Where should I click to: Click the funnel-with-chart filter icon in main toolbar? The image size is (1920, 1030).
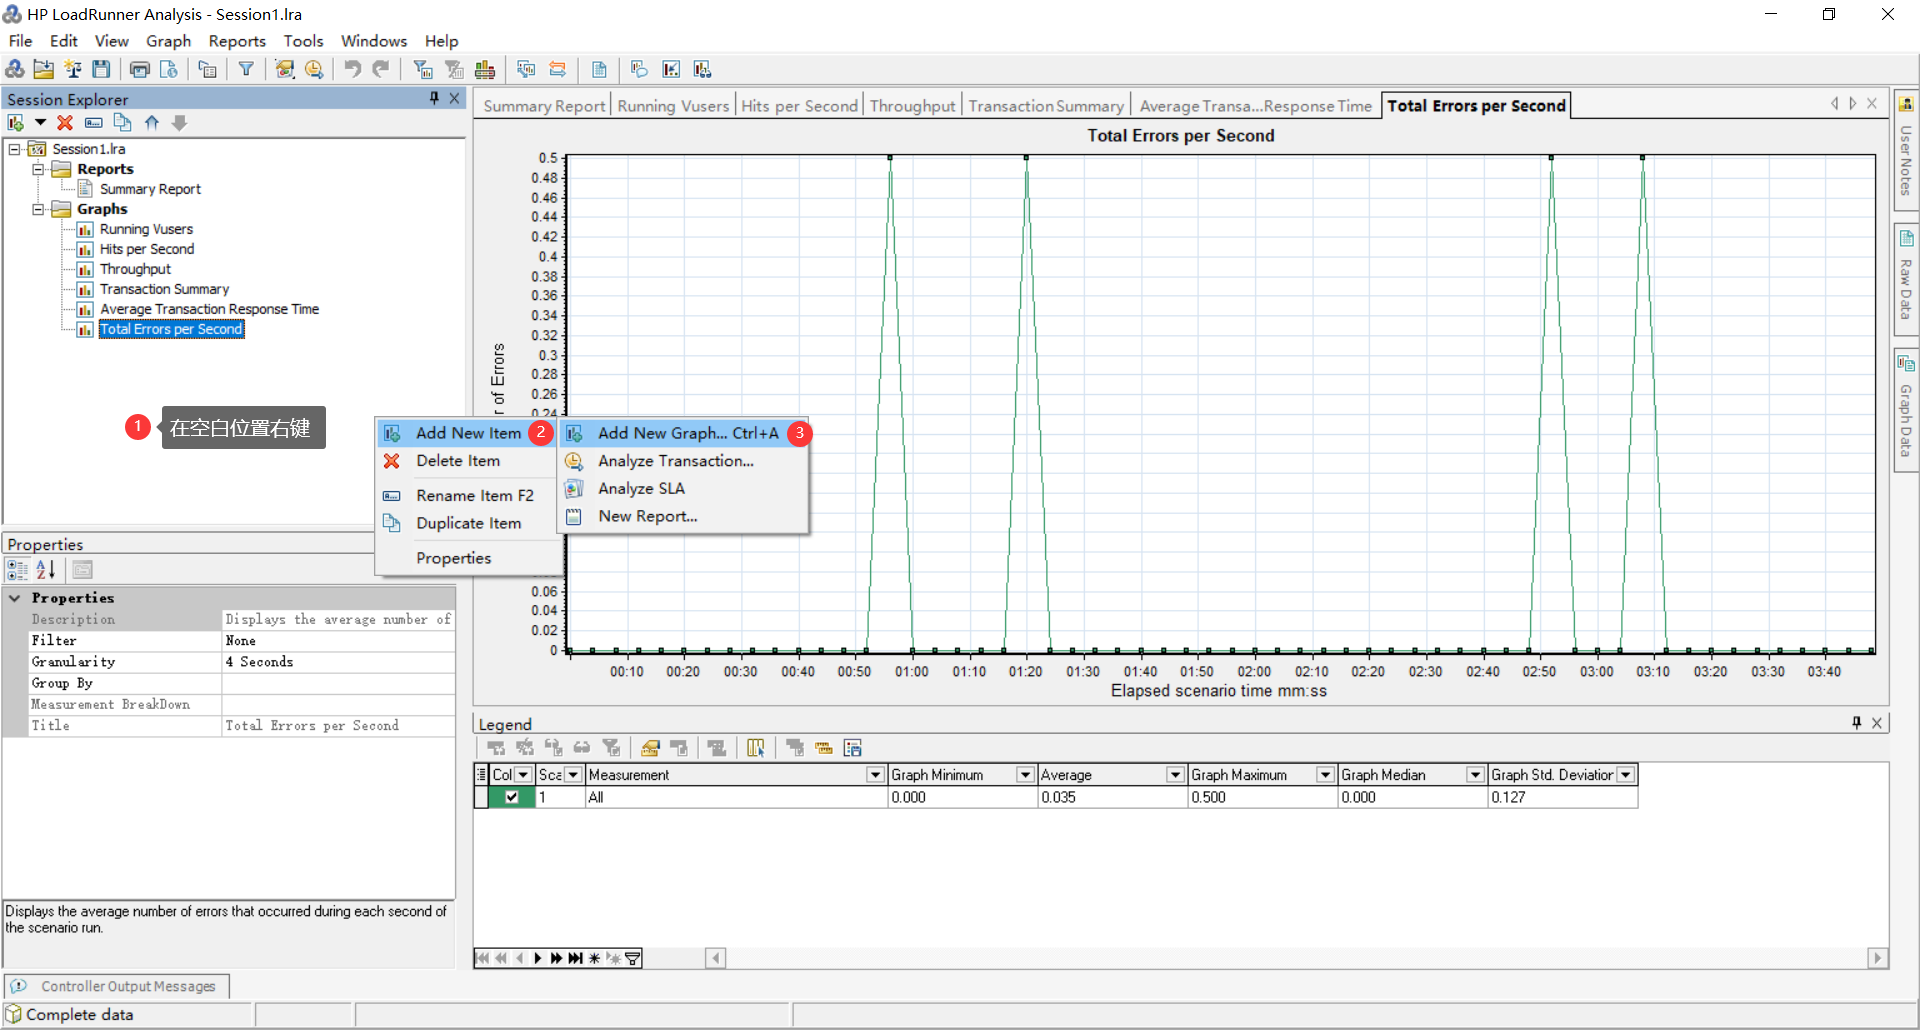[x=423, y=69]
